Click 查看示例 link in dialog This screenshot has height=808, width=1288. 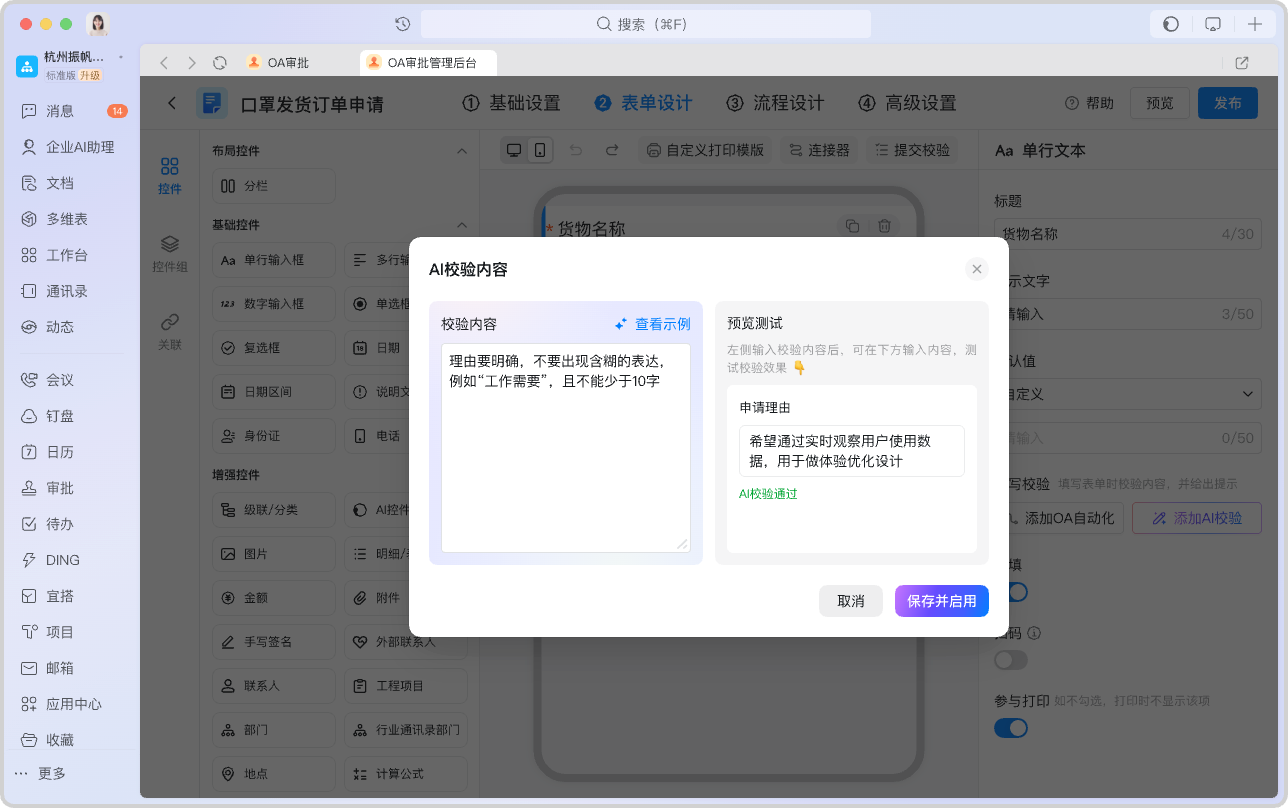coord(652,324)
